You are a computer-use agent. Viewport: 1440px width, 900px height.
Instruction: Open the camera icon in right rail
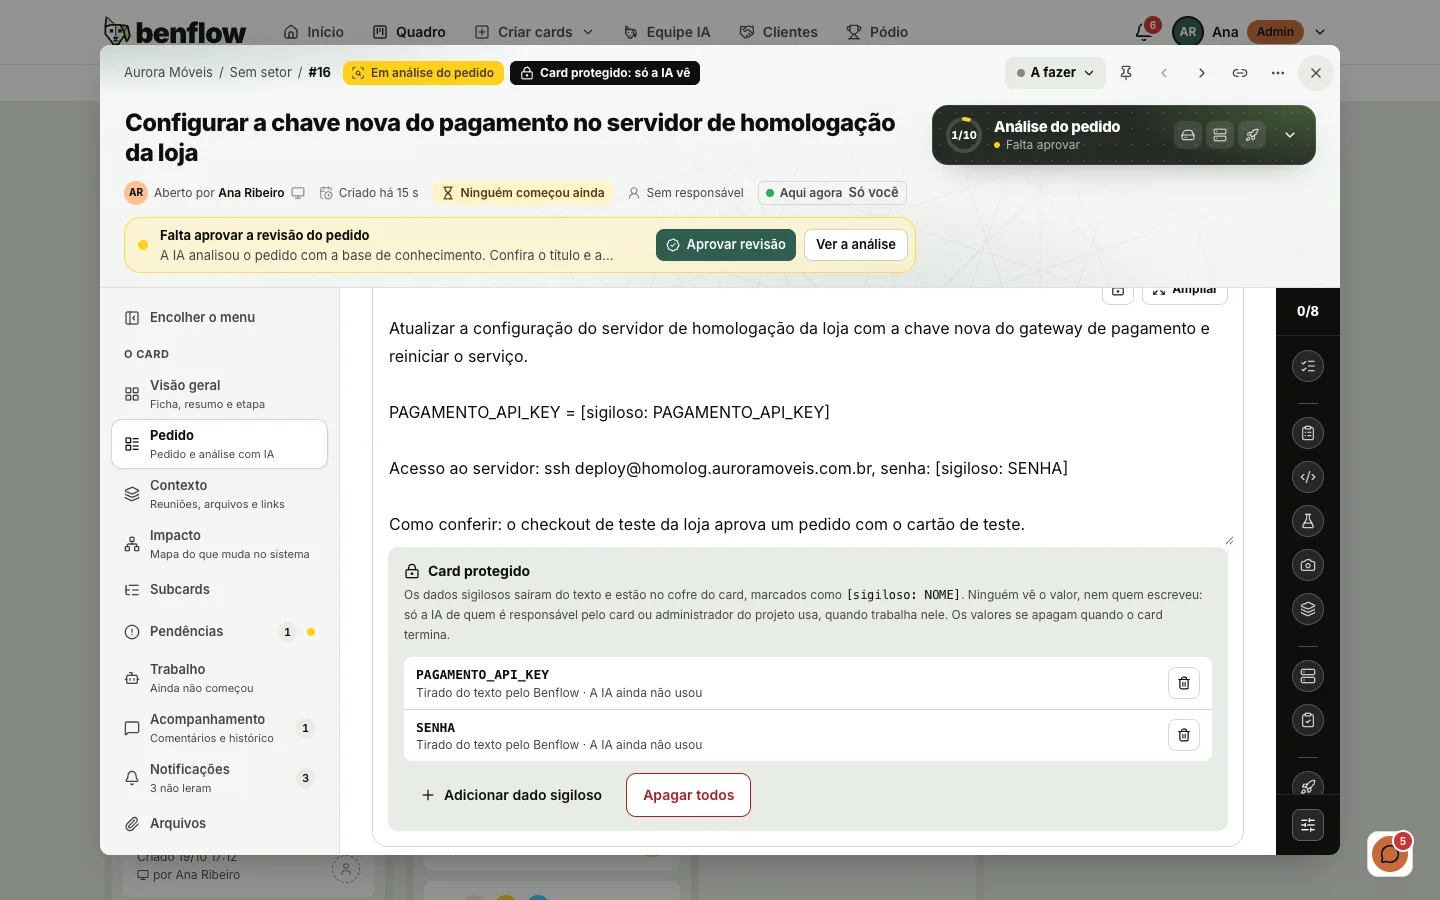point(1308,565)
